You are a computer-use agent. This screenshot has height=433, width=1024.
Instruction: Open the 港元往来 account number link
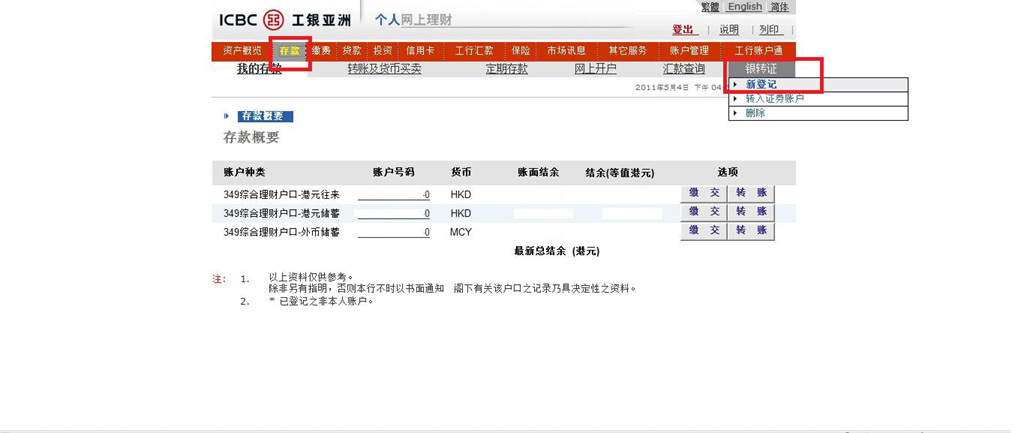click(394, 195)
